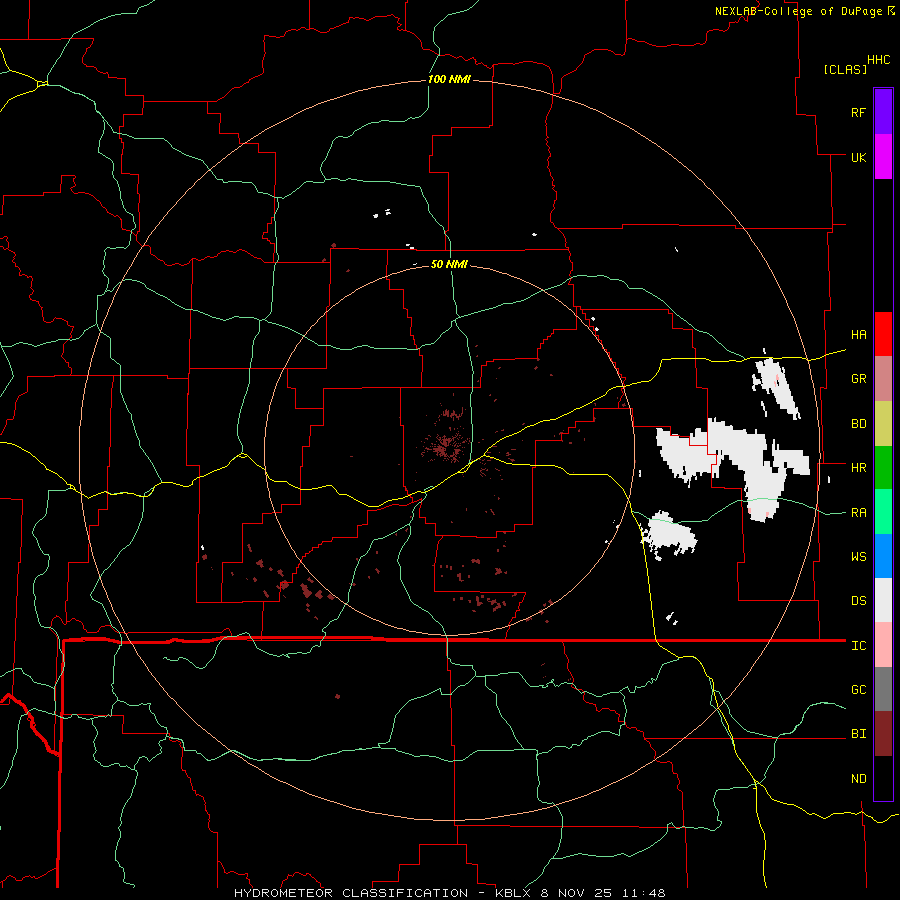Viewport: 900px width, 900px height.
Task: Click the IC legend label
Action: pyautogui.click(x=859, y=646)
